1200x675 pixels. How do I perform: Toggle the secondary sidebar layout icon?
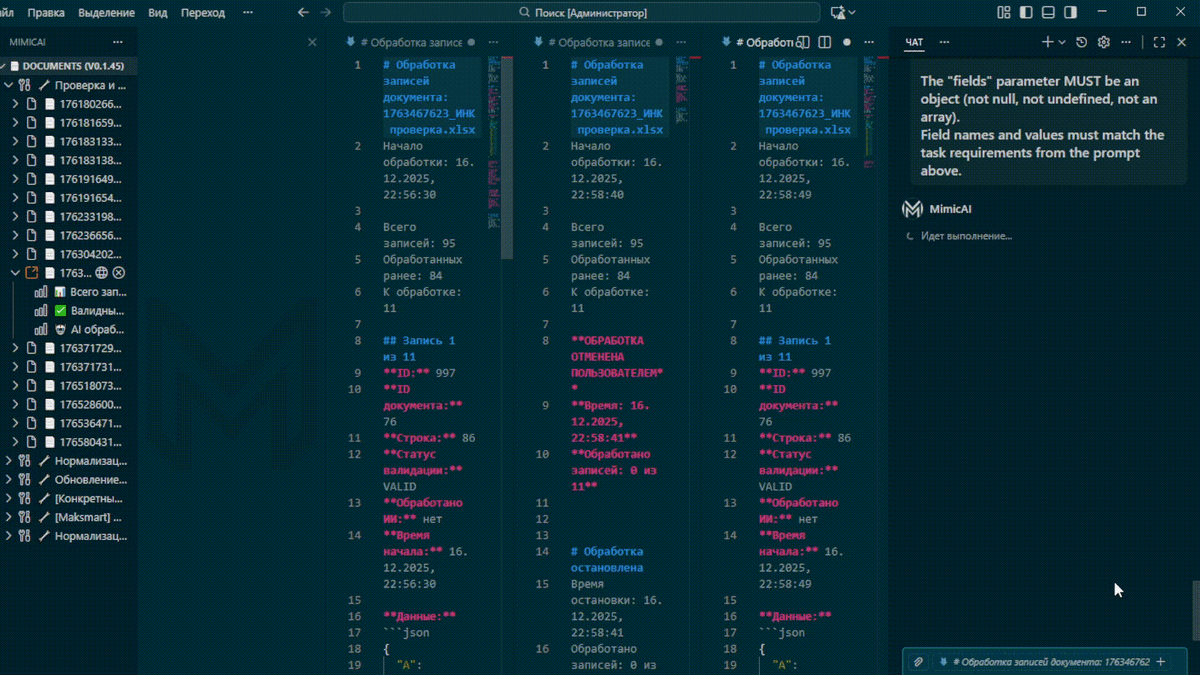click(x=1071, y=13)
